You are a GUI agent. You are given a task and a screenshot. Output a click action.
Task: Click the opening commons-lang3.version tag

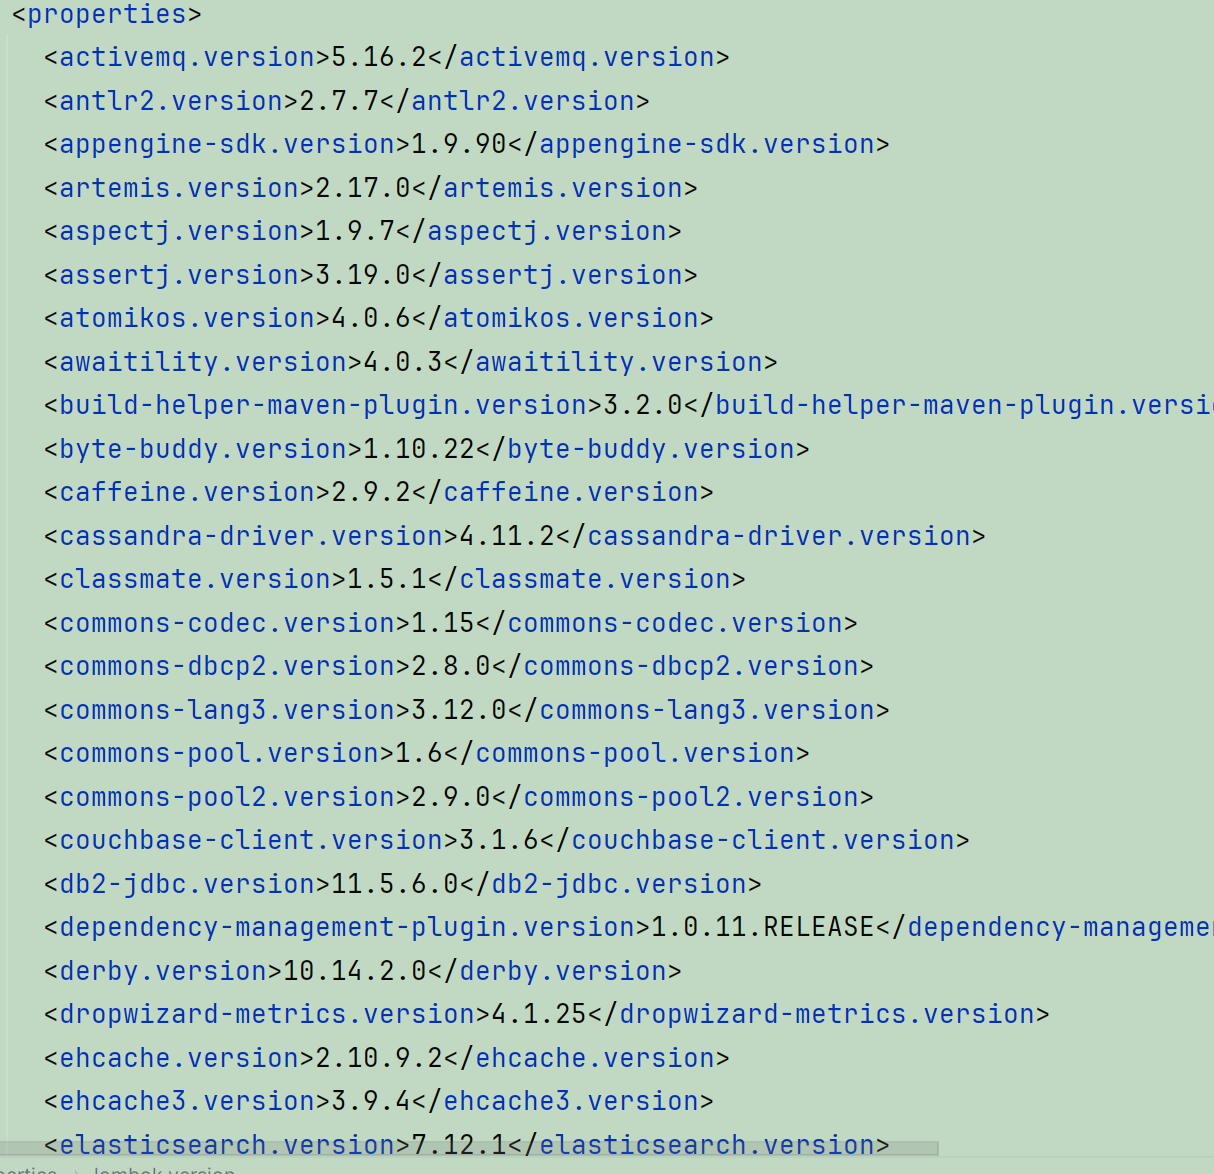pyautogui.click(x=227, y=710)
